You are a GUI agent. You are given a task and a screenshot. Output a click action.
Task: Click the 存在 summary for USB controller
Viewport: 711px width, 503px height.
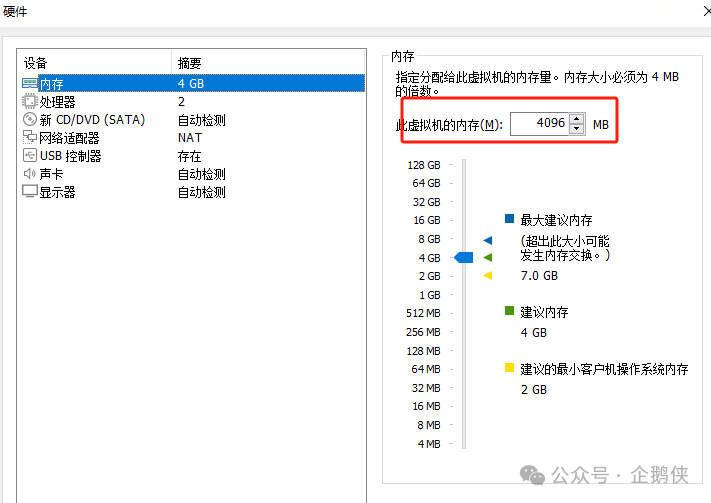pyautogui.click(x=189, y=156)
